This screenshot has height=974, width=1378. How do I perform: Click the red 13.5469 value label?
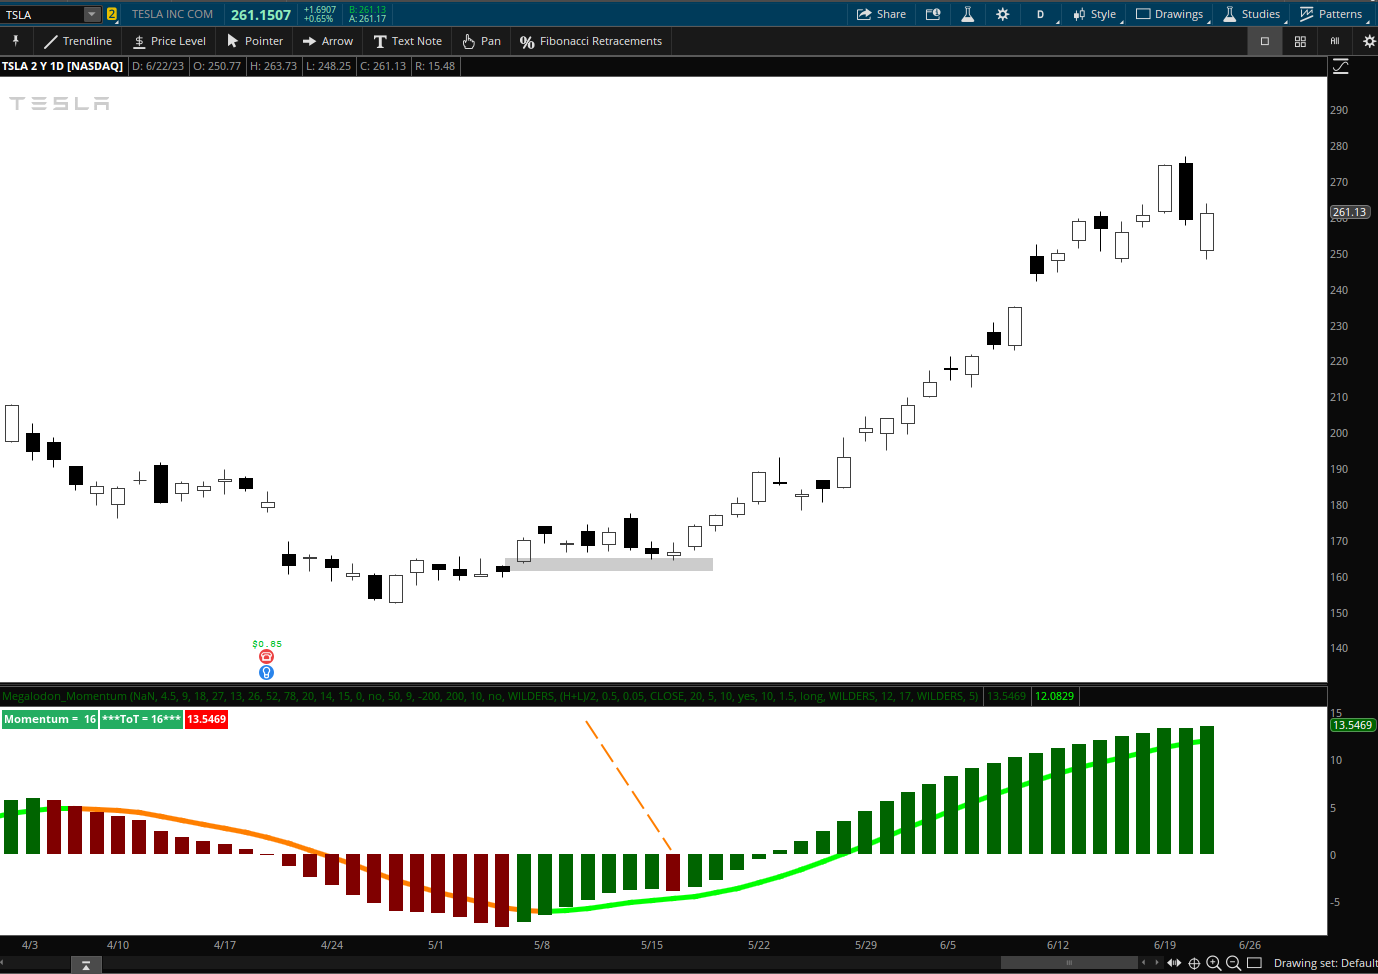206,719
